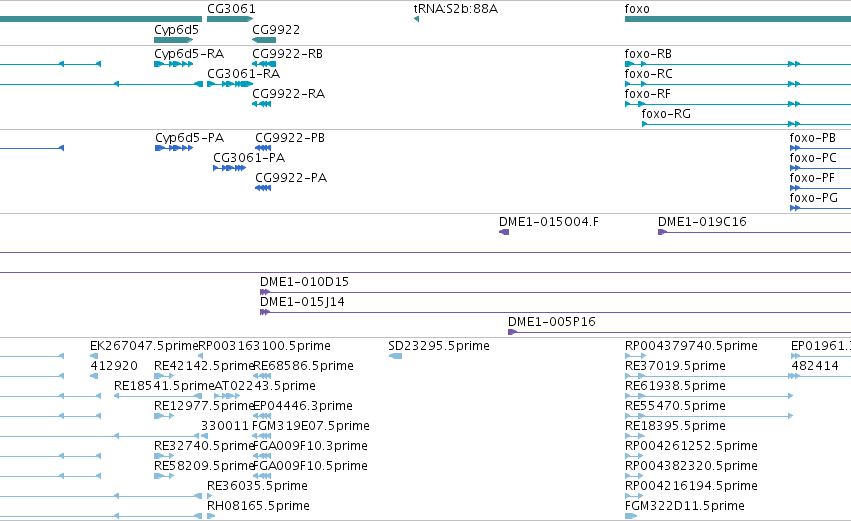Click the RE58209.5prime EST label
This screenshot has width=851, height=521.
point(205,466)
